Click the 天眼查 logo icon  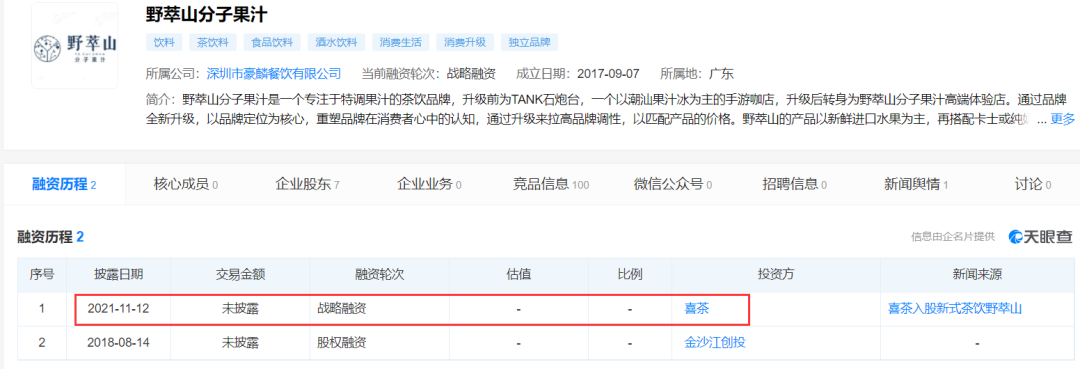click(1040, 237)
